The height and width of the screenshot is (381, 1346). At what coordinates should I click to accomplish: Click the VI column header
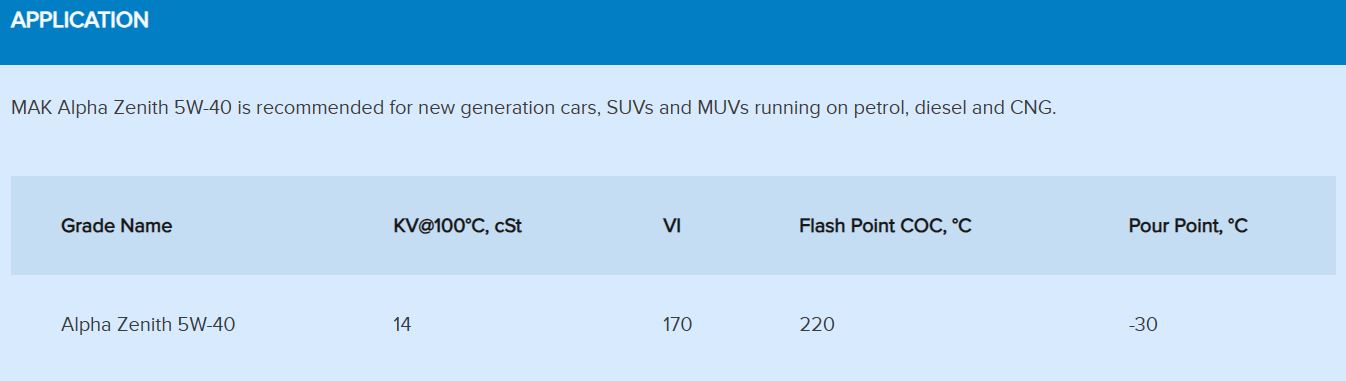(672, 226)
